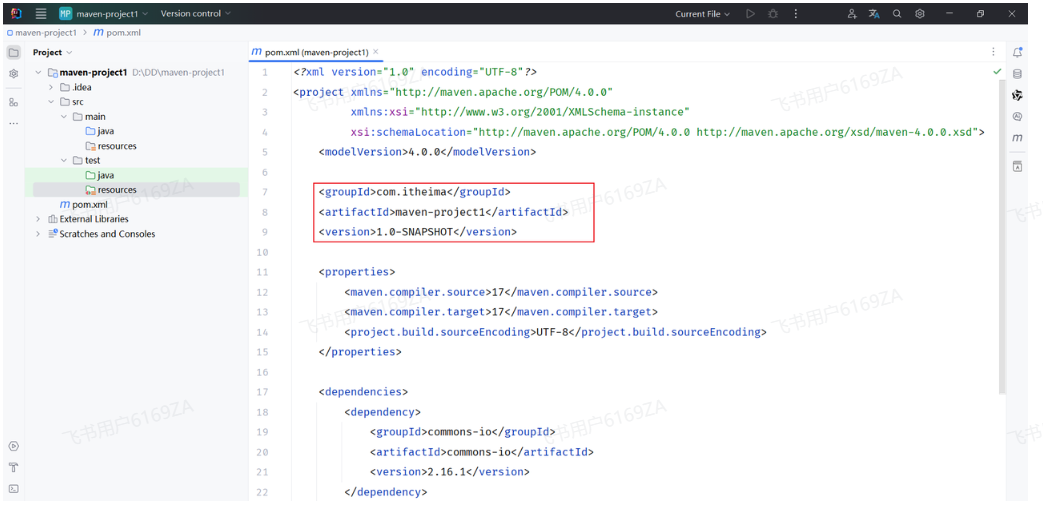Run the current file with play button
This screenshot has height=510, width=1043.
coord(750,14)
